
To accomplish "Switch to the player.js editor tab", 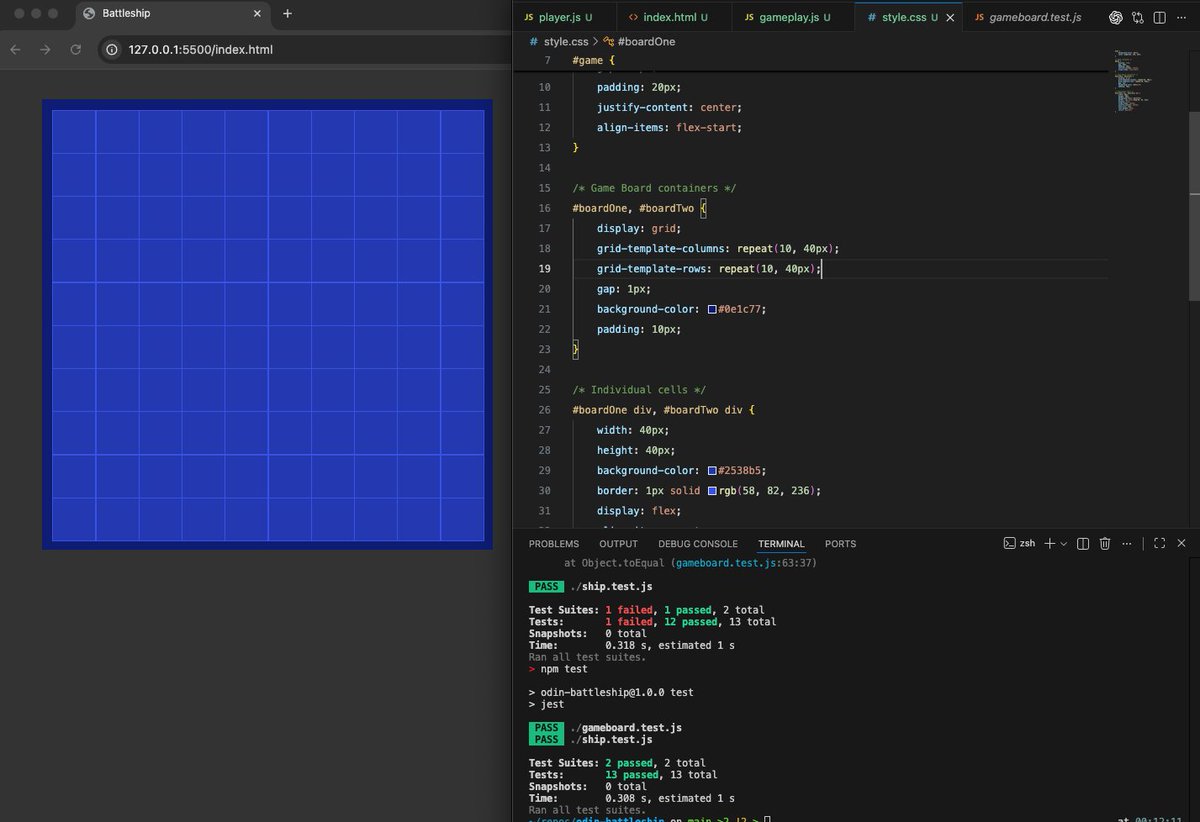I will point(563,18).
